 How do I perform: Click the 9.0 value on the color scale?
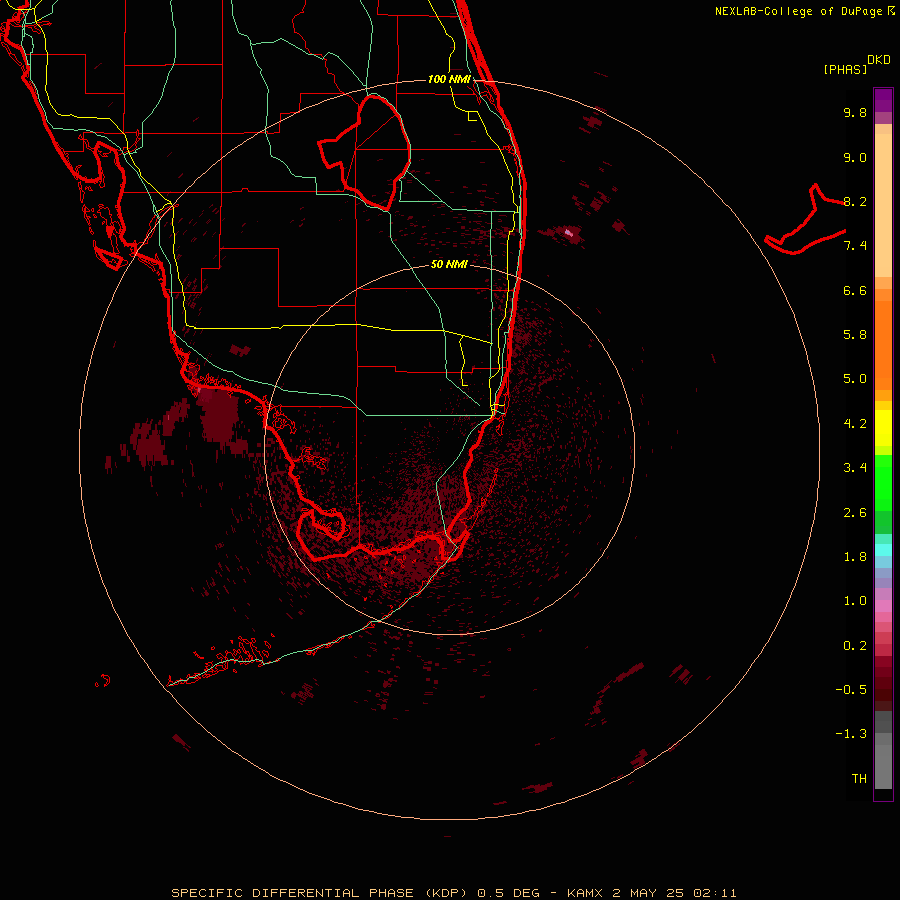(x=855, y=158)
